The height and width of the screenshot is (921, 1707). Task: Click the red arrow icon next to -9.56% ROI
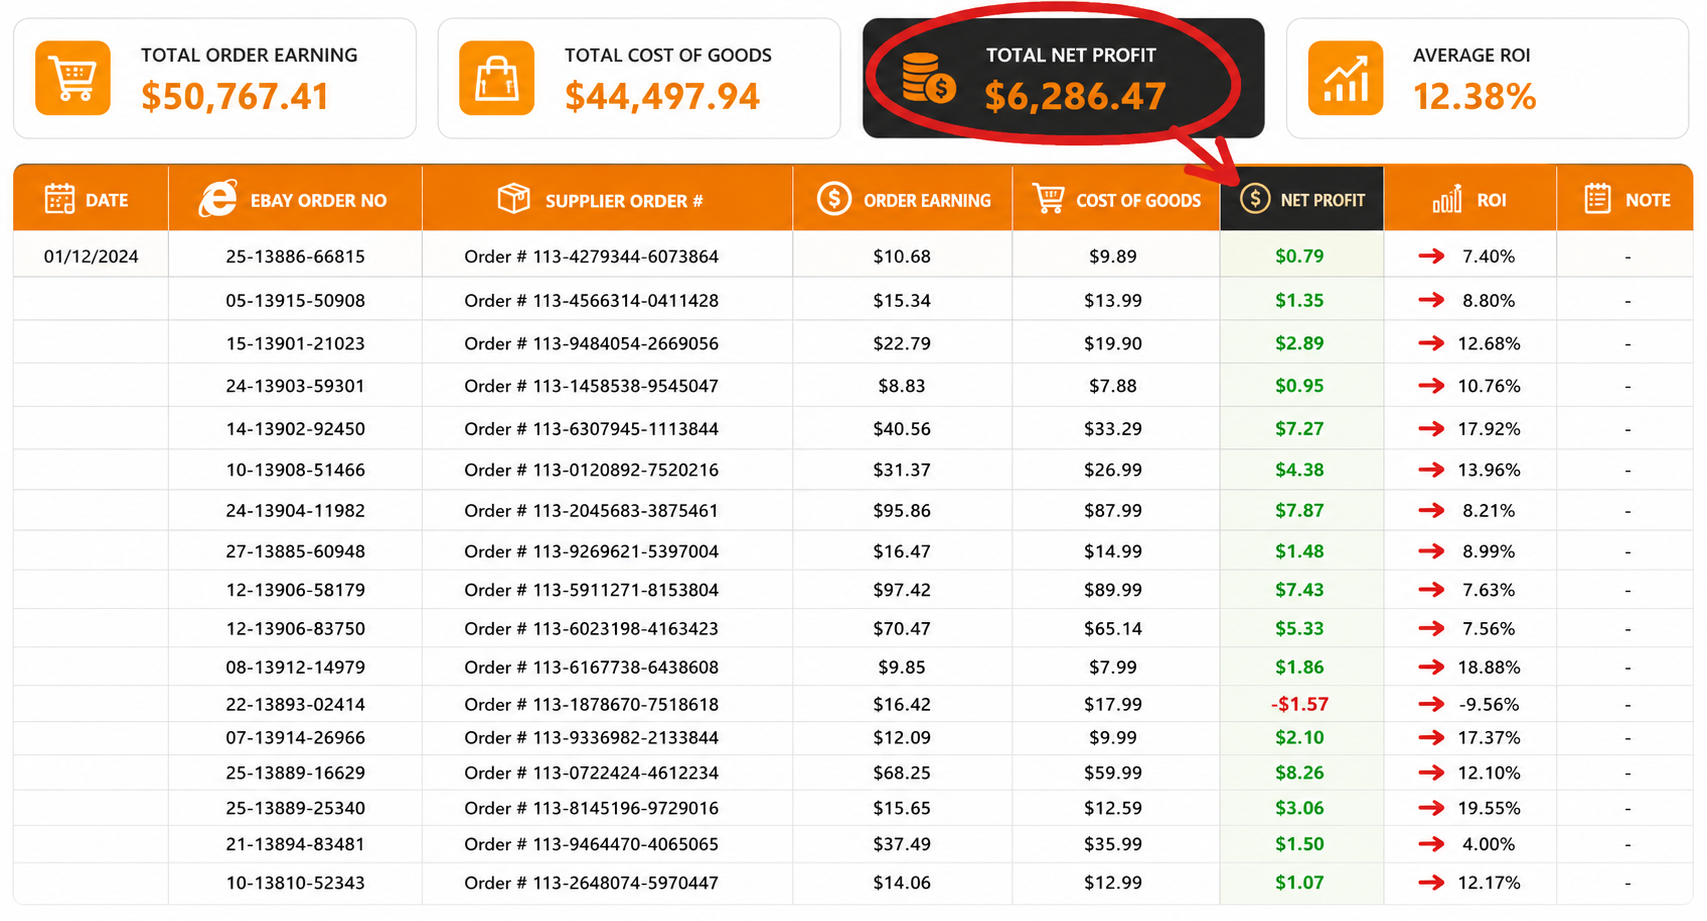(x=1431, y=704)
